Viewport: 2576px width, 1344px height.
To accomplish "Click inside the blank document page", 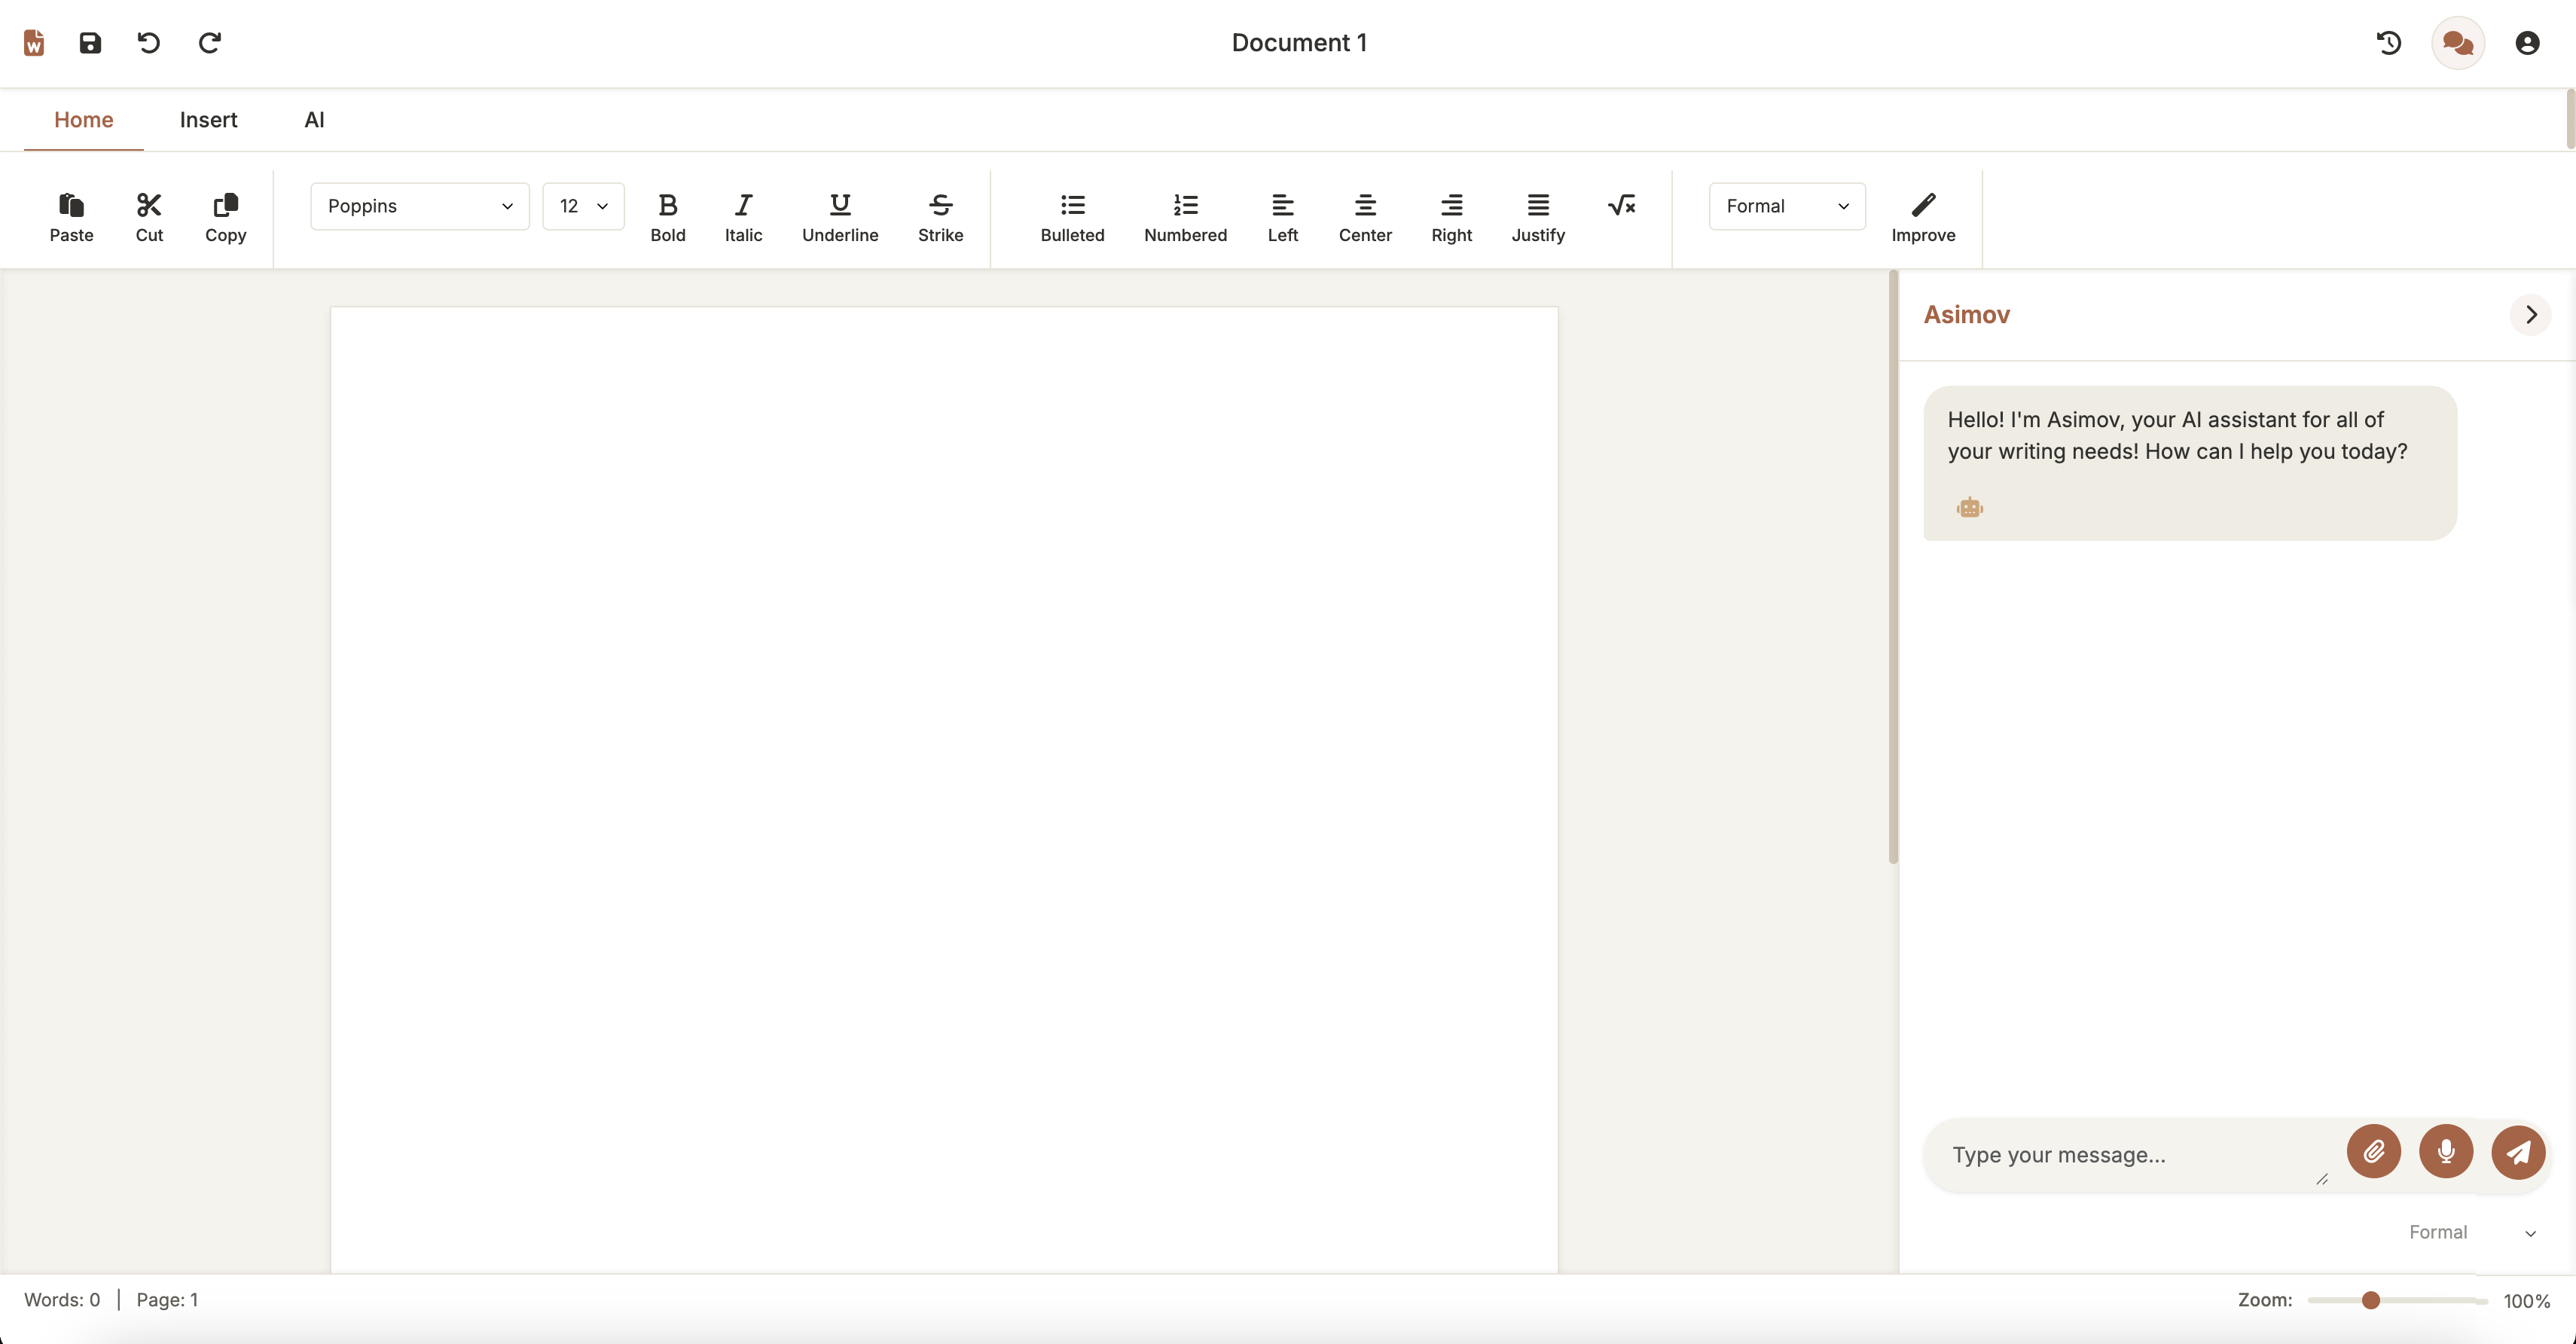I will (944, 790).
